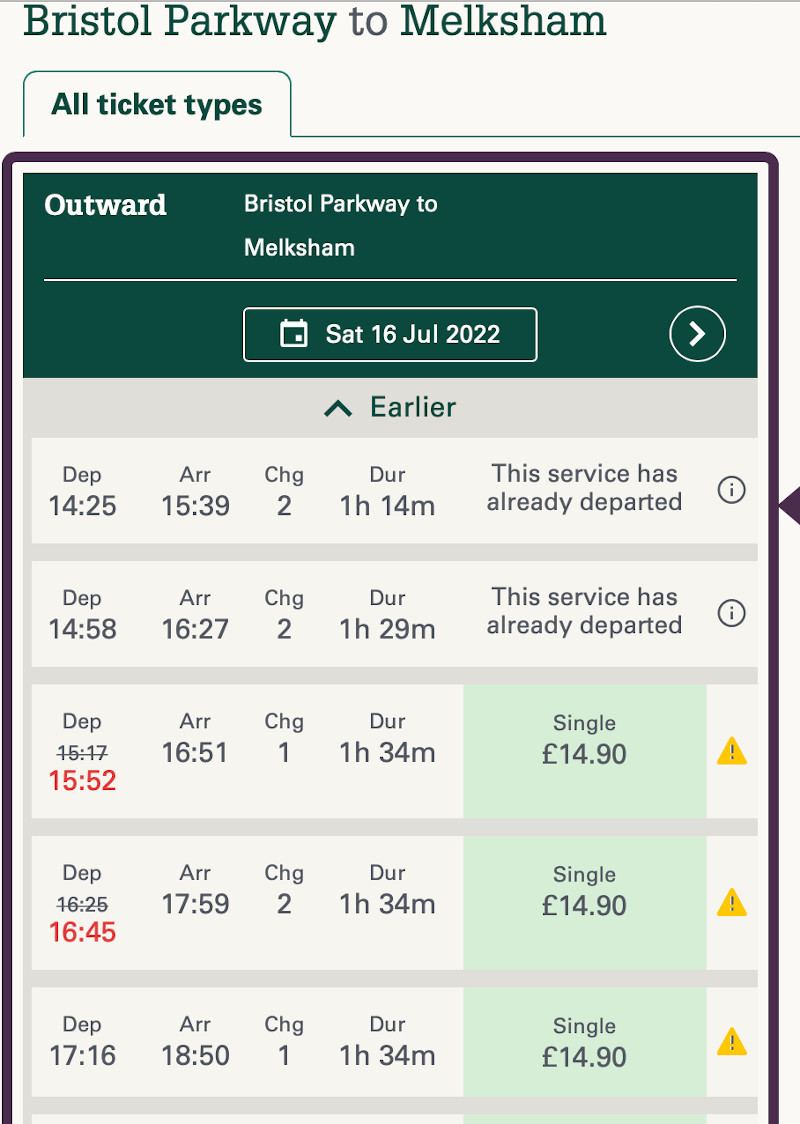Screen dimensions: 800x1124
Task: Click warning triangle for 16:45 departure
Action: coord(732,903)
